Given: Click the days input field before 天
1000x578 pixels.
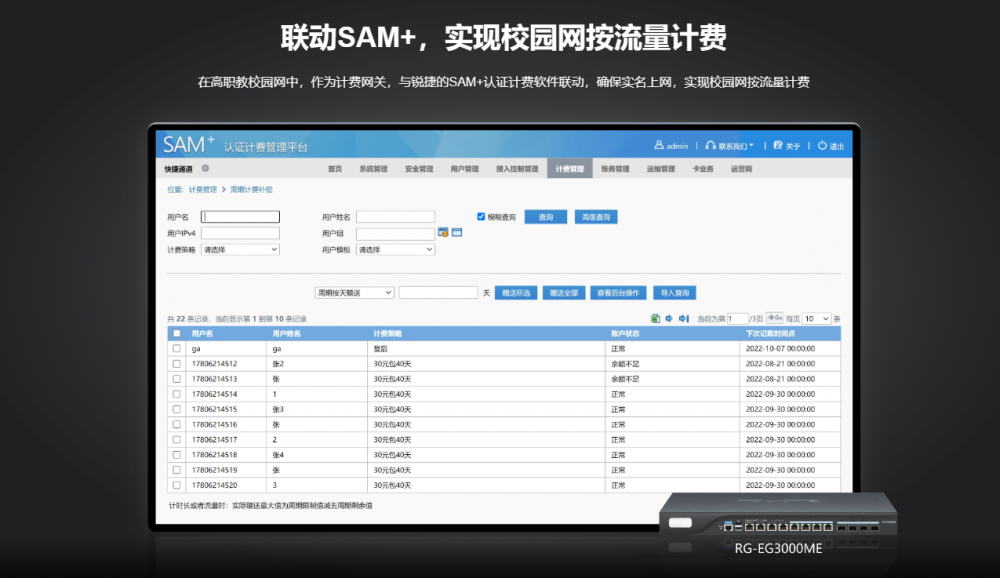Looking at the screenshot, I should pos(438,293).
